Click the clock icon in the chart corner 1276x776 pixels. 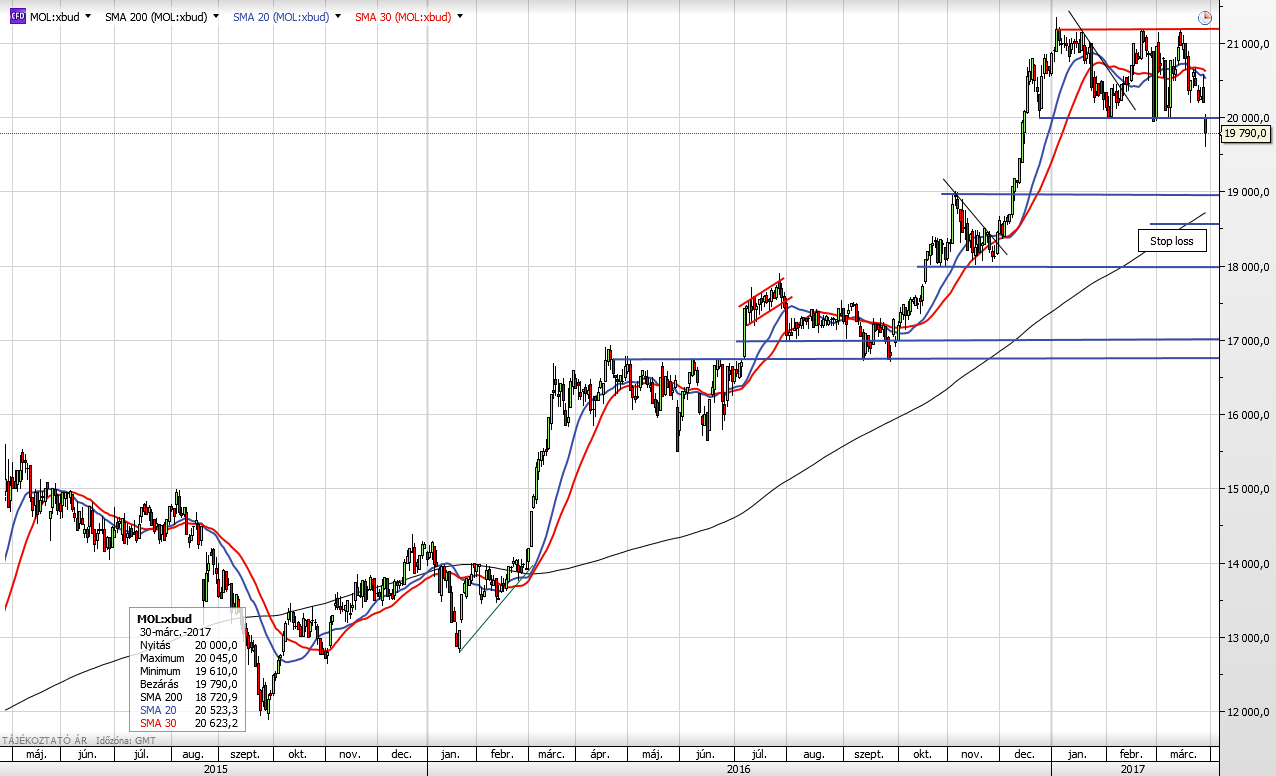coord(1204,18)
